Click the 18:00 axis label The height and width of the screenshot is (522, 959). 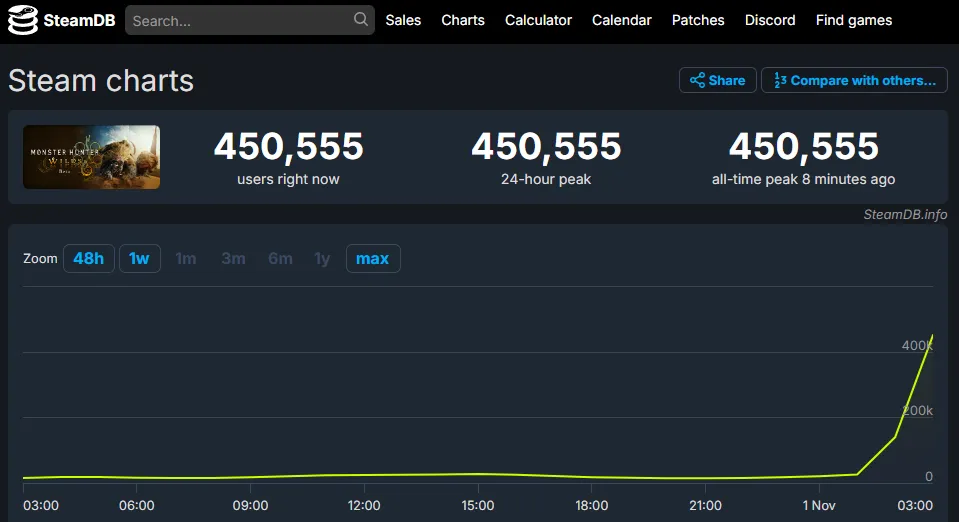pyautogui.click(x=591, y=505)
